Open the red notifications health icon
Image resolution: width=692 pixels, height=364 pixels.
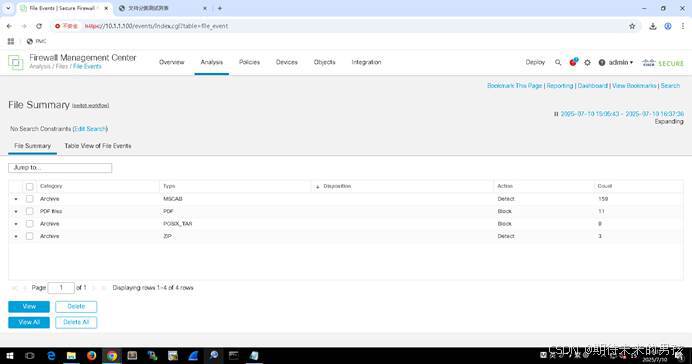(573, 62)
